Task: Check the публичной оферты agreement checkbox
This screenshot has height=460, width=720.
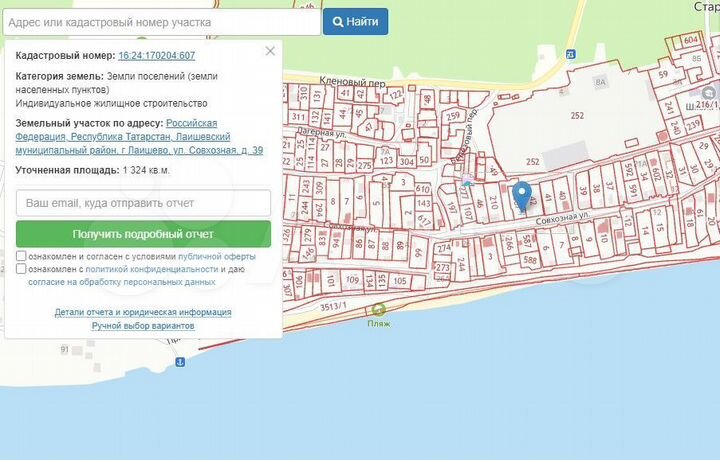Action: [21, 256]
